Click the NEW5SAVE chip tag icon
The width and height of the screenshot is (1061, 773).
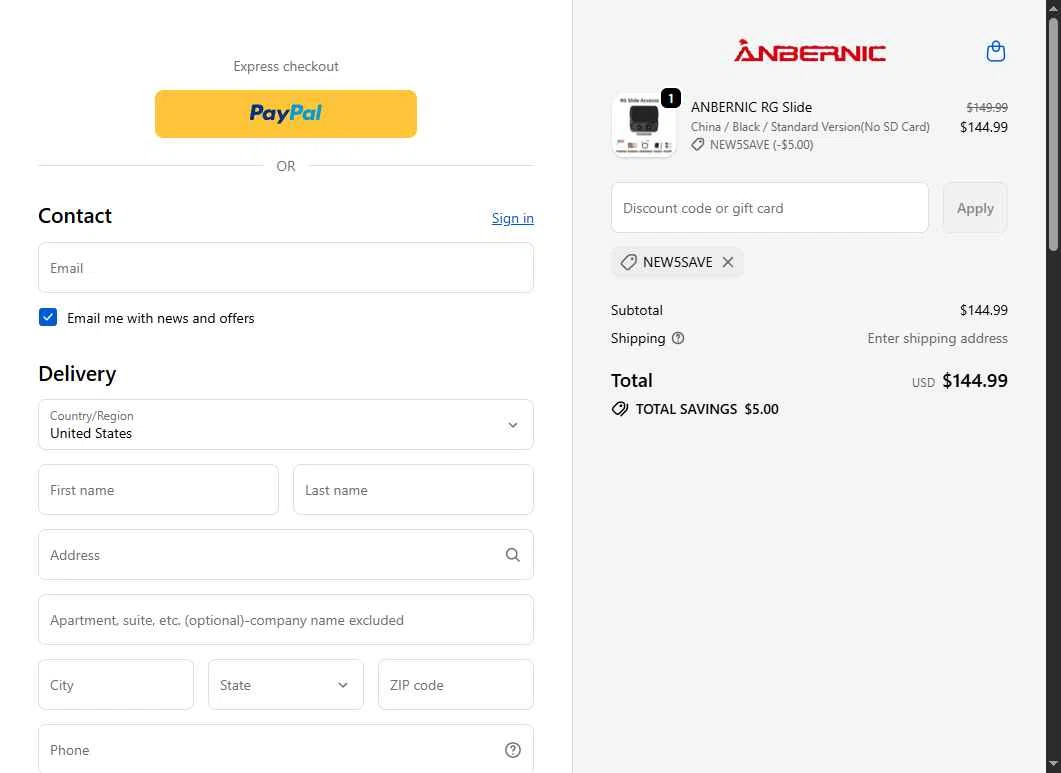[x=629, y=262]
